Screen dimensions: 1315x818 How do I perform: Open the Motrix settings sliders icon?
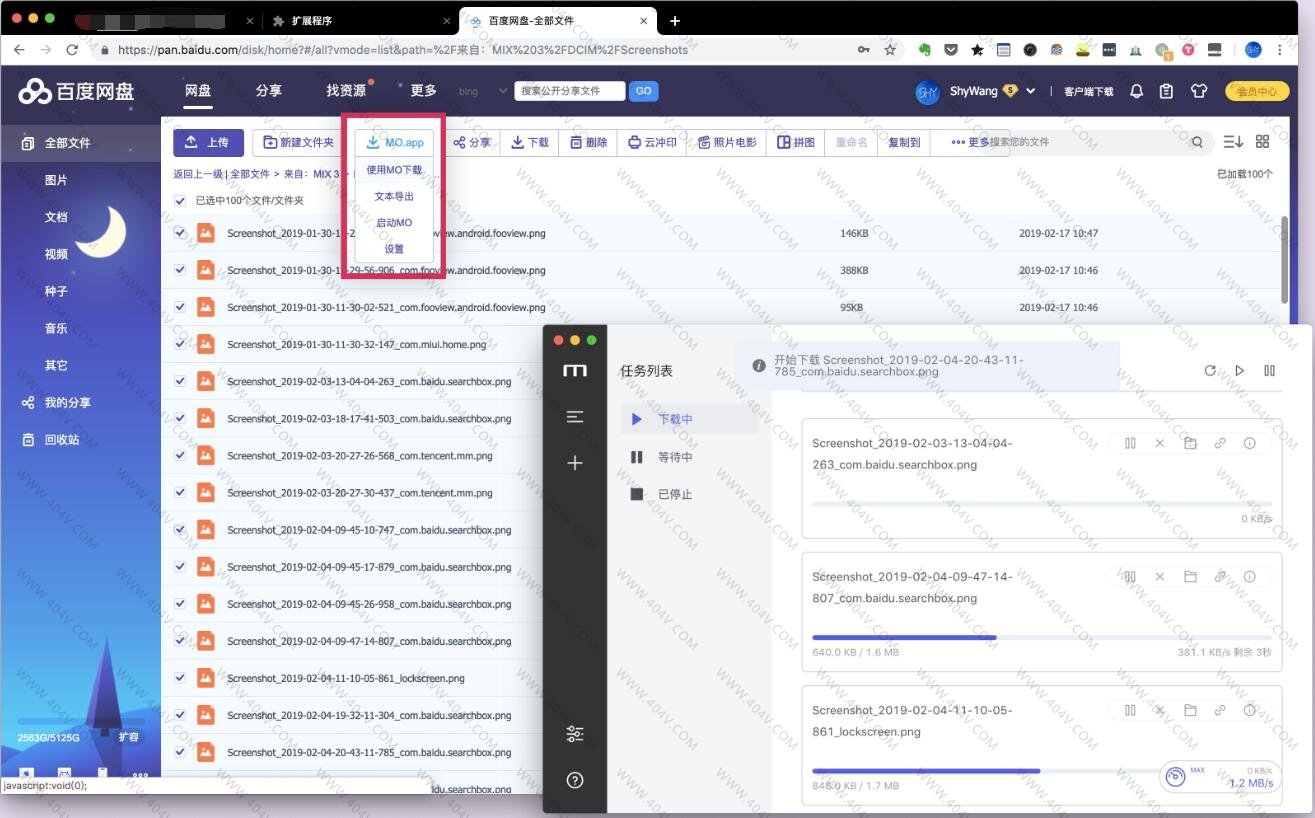575,734
